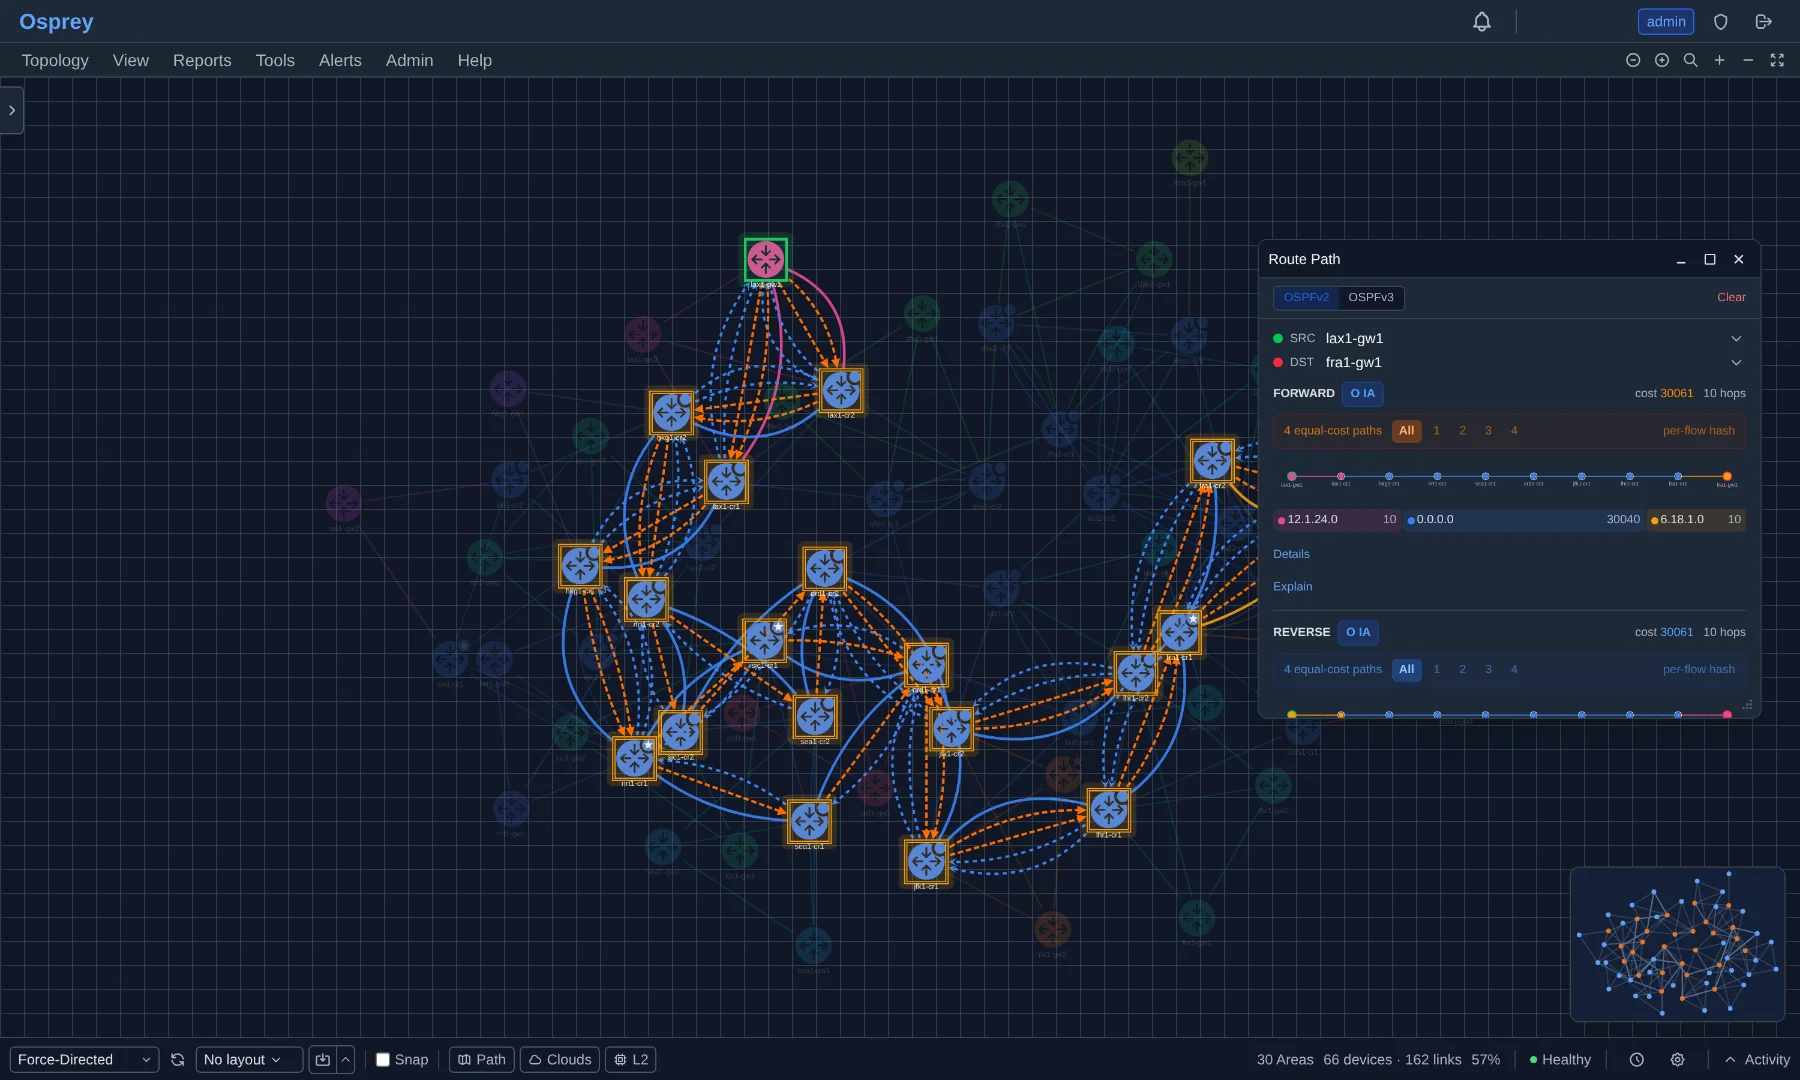This screenshot has height=1080, width=1800.
Task: Click the Osprey logo
Action: coord(56,22)
